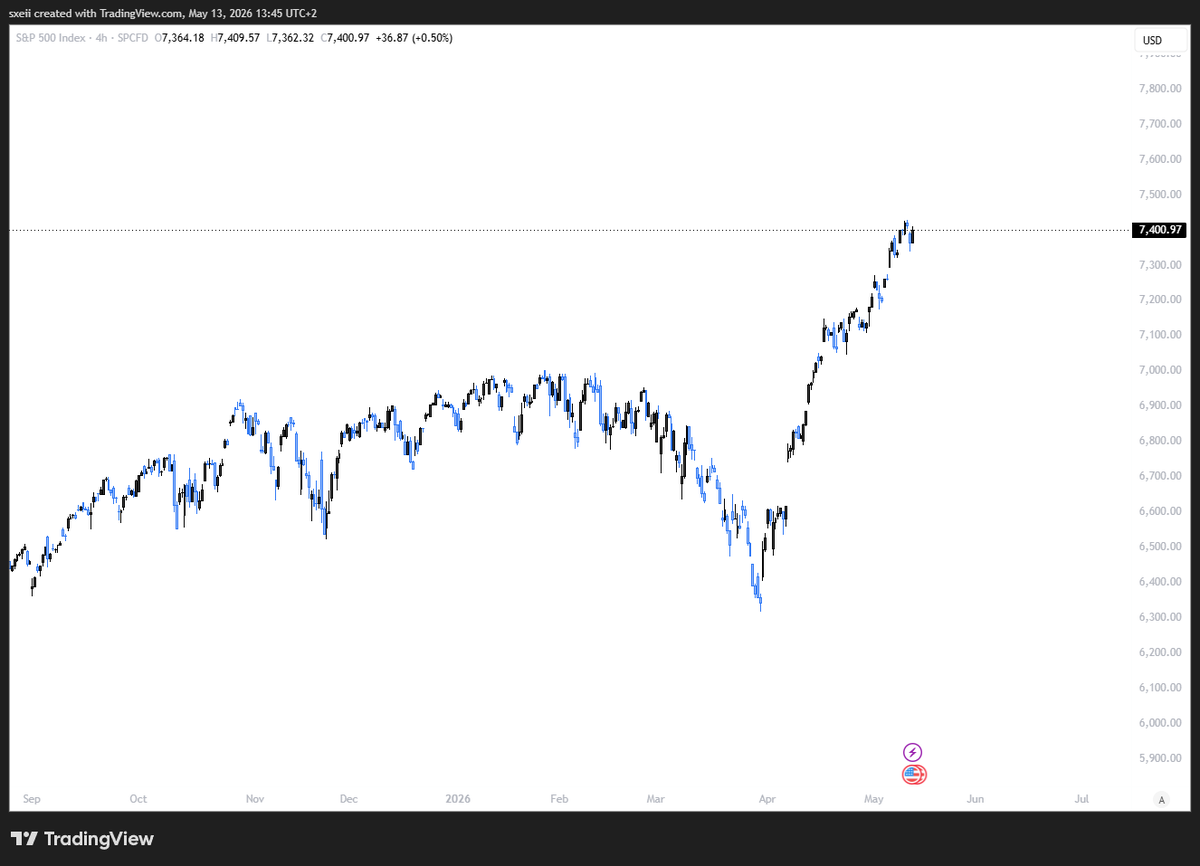Click the Jun label on the time axis
The image size is (1200, 866).
(x=976, y=799)
